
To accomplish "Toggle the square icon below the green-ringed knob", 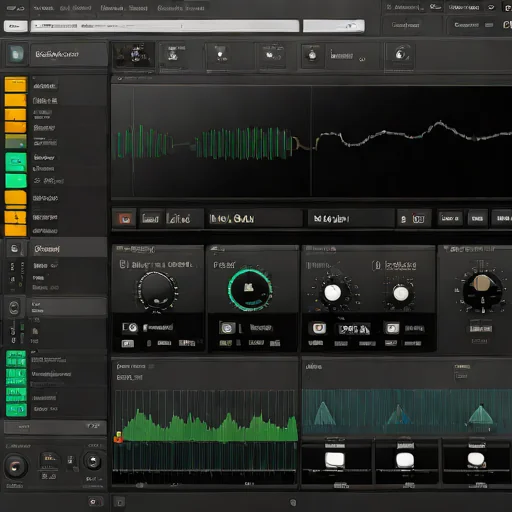I will tap(227, 328).
